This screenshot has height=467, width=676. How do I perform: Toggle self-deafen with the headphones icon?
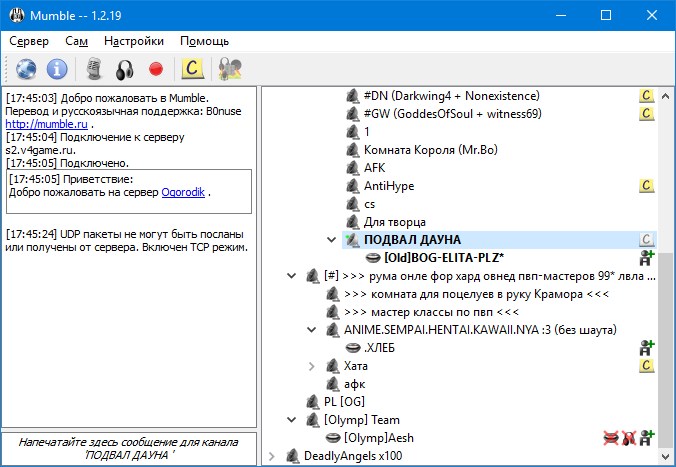point(125,68)
